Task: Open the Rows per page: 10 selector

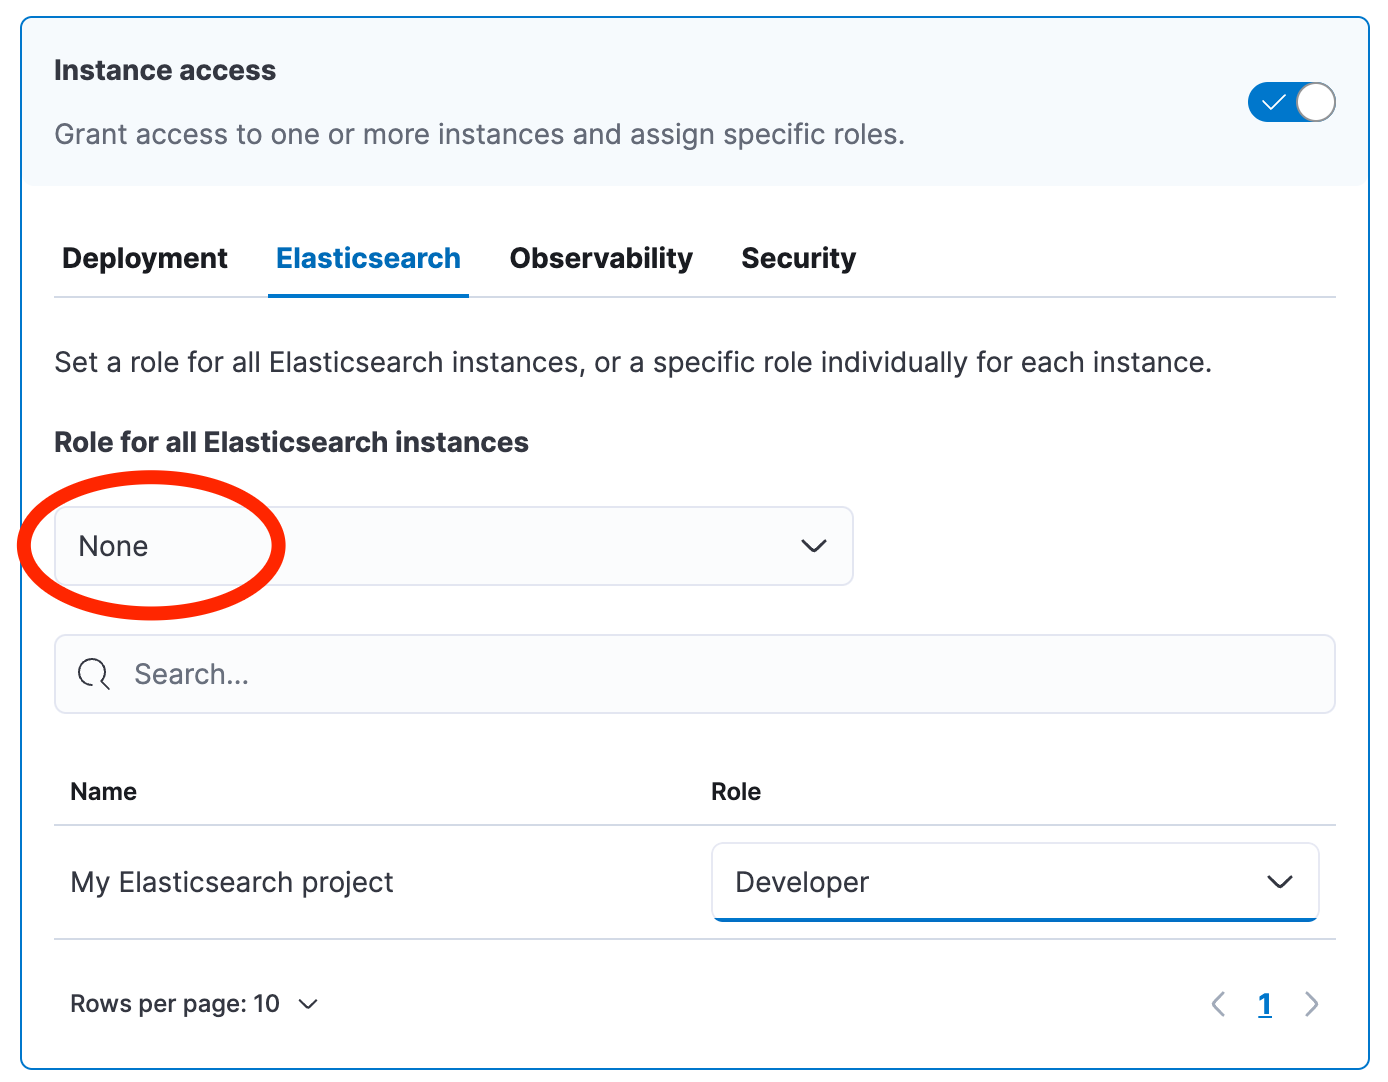Action: 176,1004
